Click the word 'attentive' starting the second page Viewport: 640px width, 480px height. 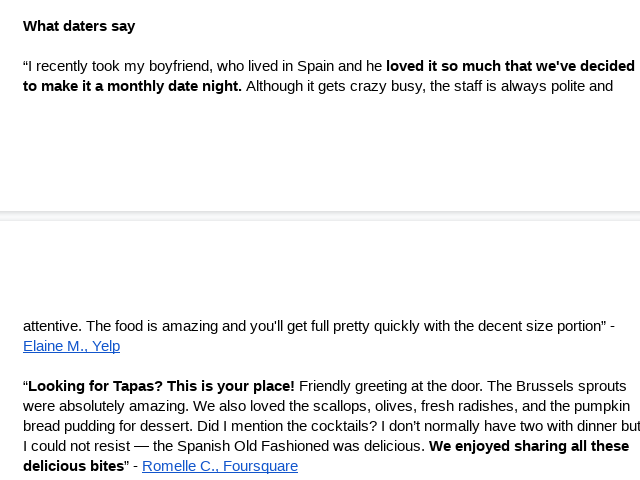pyautogui.click(x=52, y=326)
